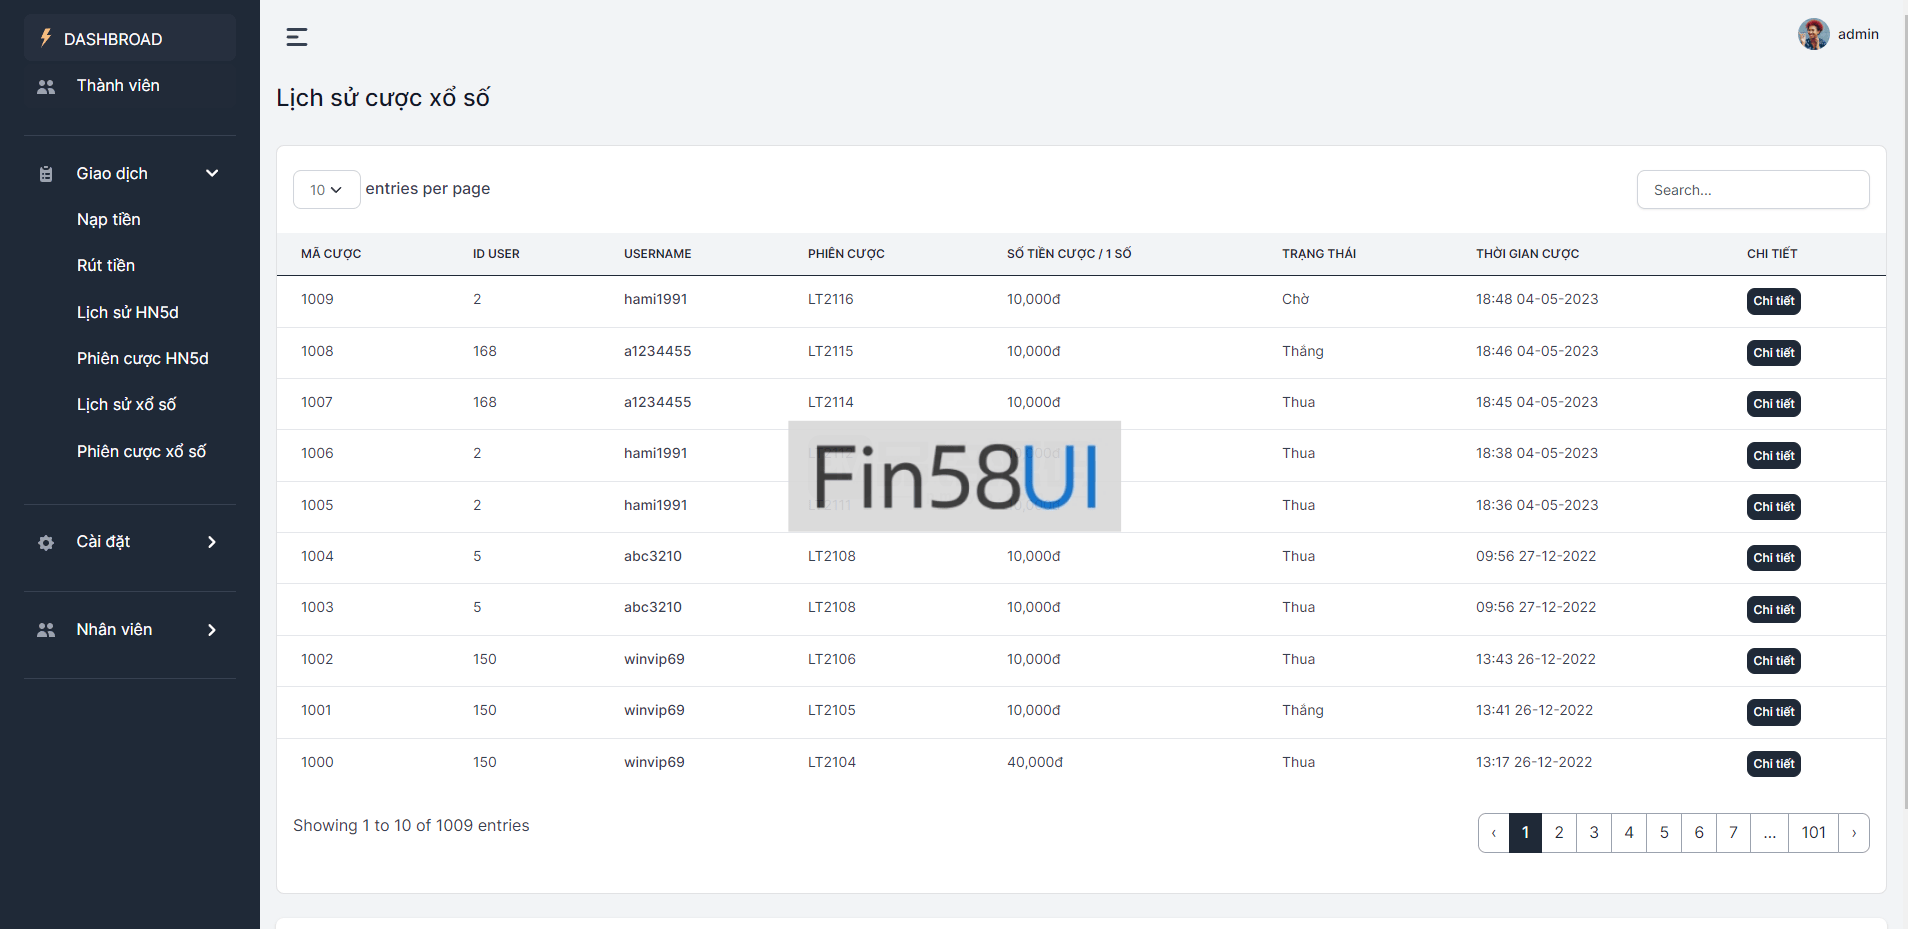
Task: Go to next page arrow
Action: [x=1853, y=833]
